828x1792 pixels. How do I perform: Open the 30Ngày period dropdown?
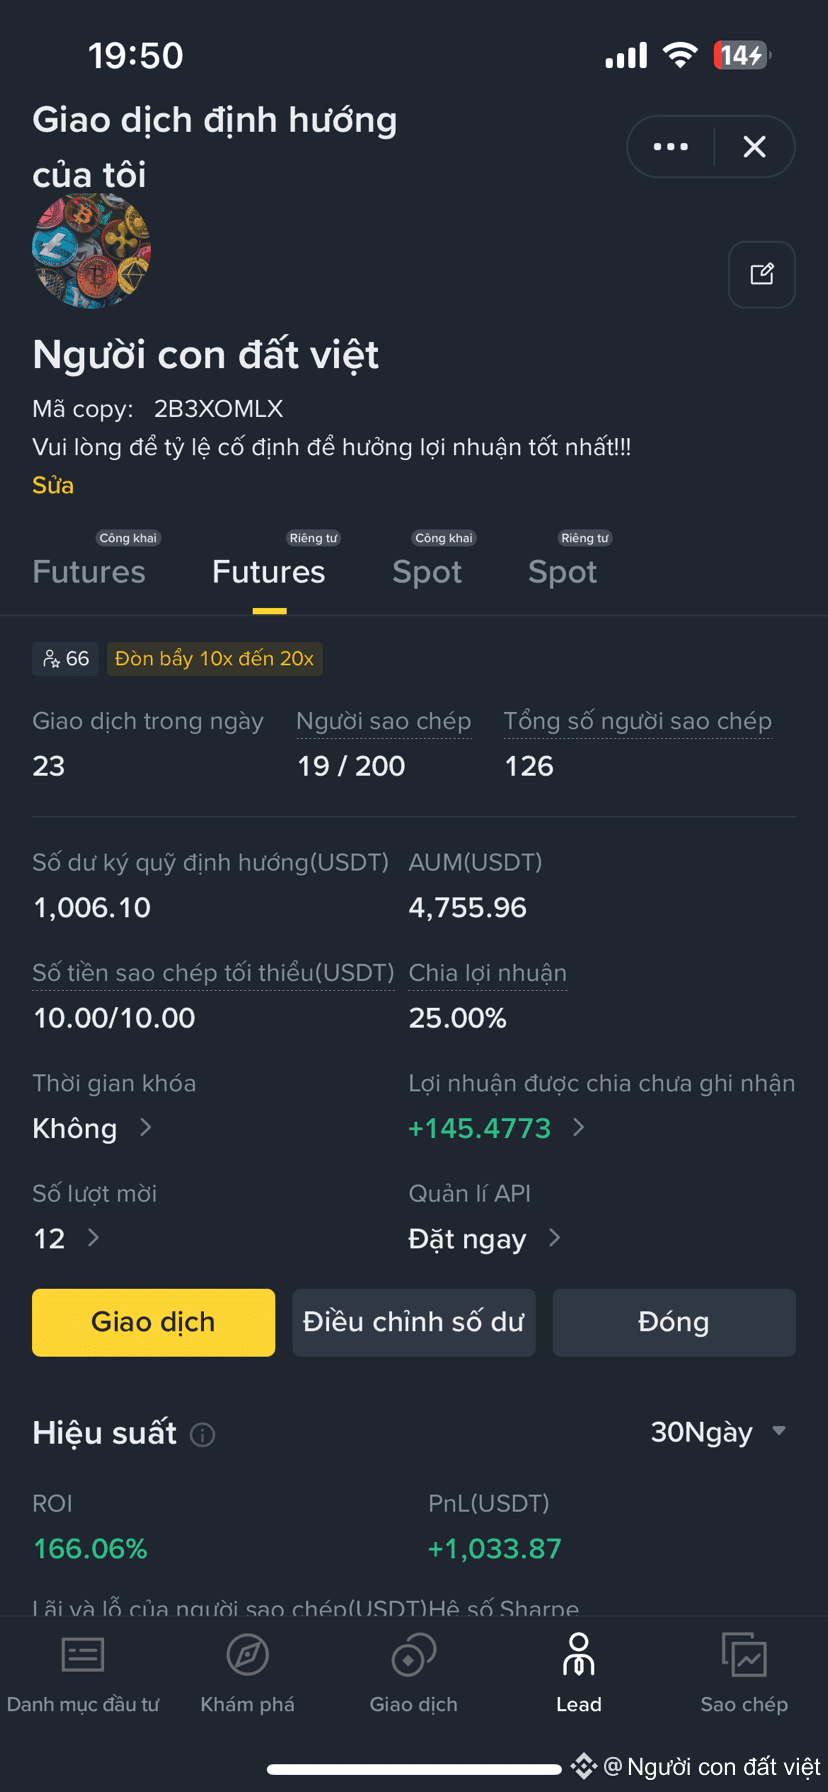coord(718,1432)
